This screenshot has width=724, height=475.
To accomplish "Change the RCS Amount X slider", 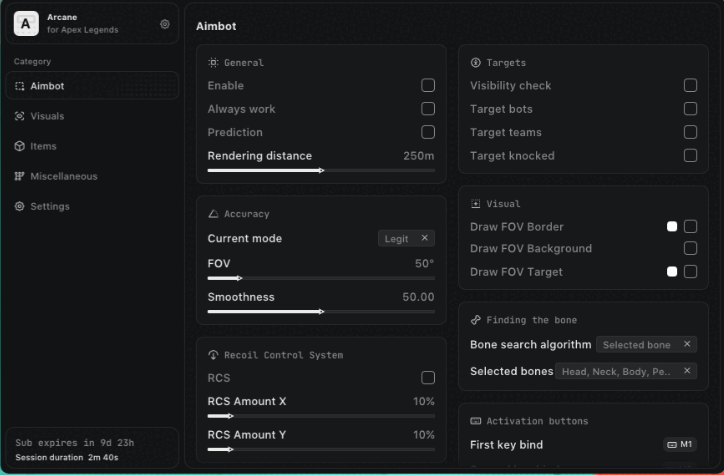I will coord(321,416).
